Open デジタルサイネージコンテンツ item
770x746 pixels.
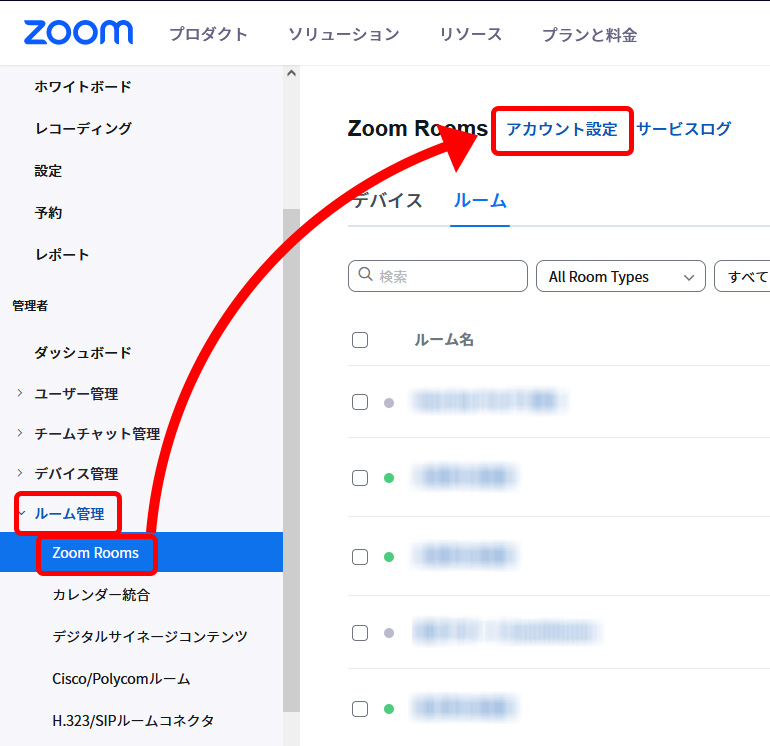point(150,636)
